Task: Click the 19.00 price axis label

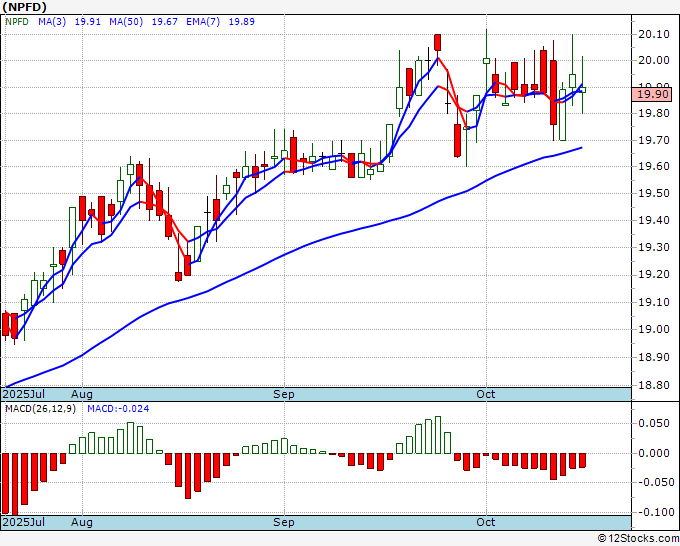Action: point(654,329)
